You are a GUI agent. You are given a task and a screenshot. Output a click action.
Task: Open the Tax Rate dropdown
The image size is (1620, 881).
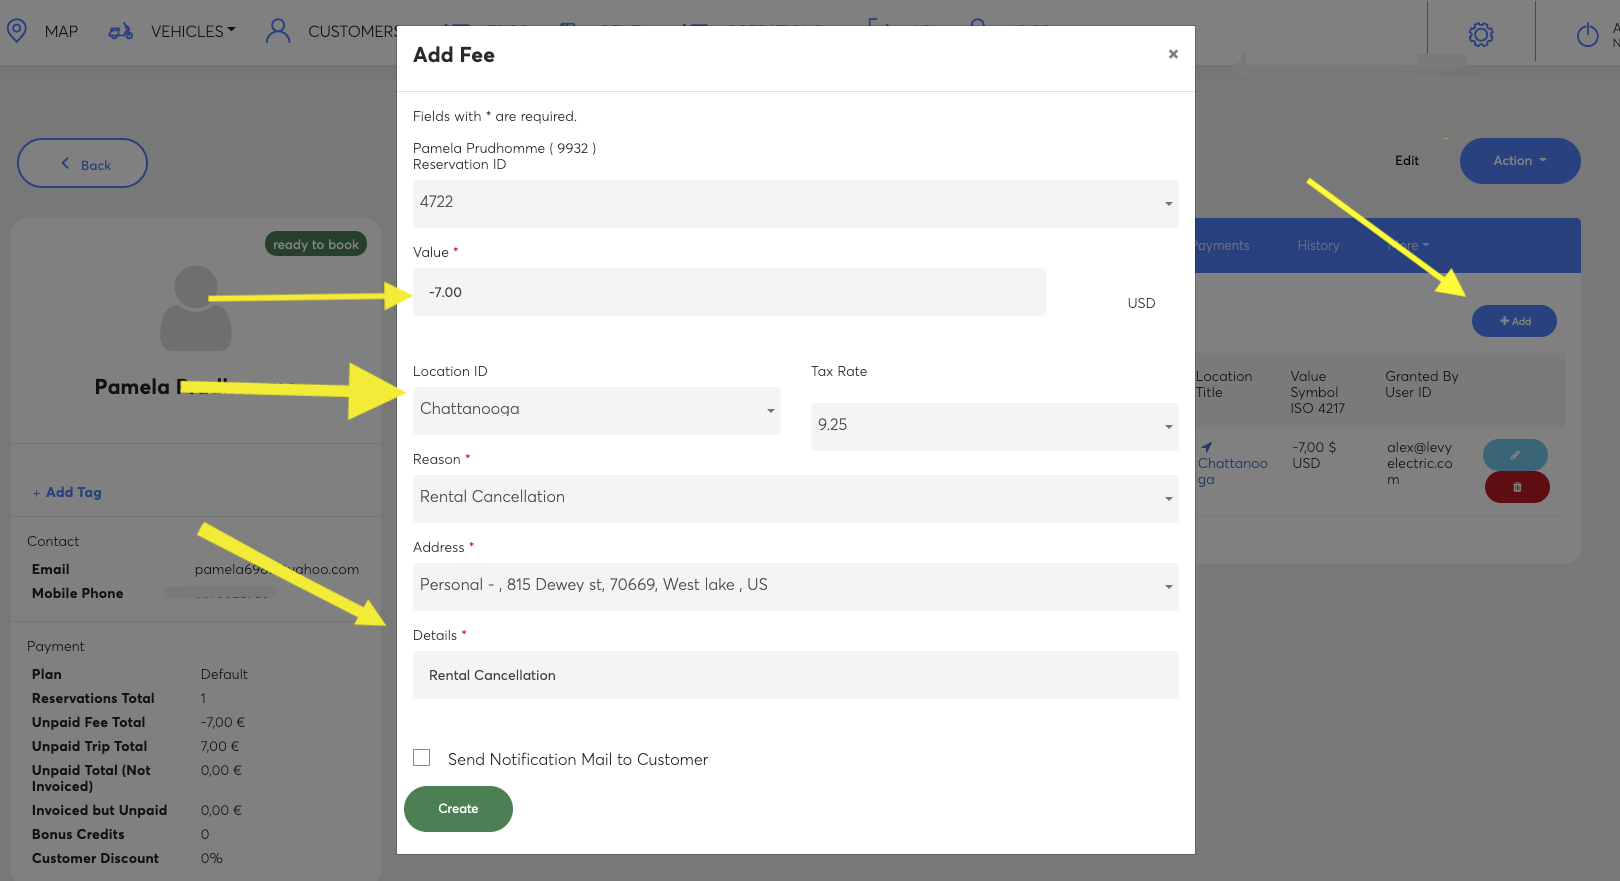pyautogui.click(x=994, y=426)
